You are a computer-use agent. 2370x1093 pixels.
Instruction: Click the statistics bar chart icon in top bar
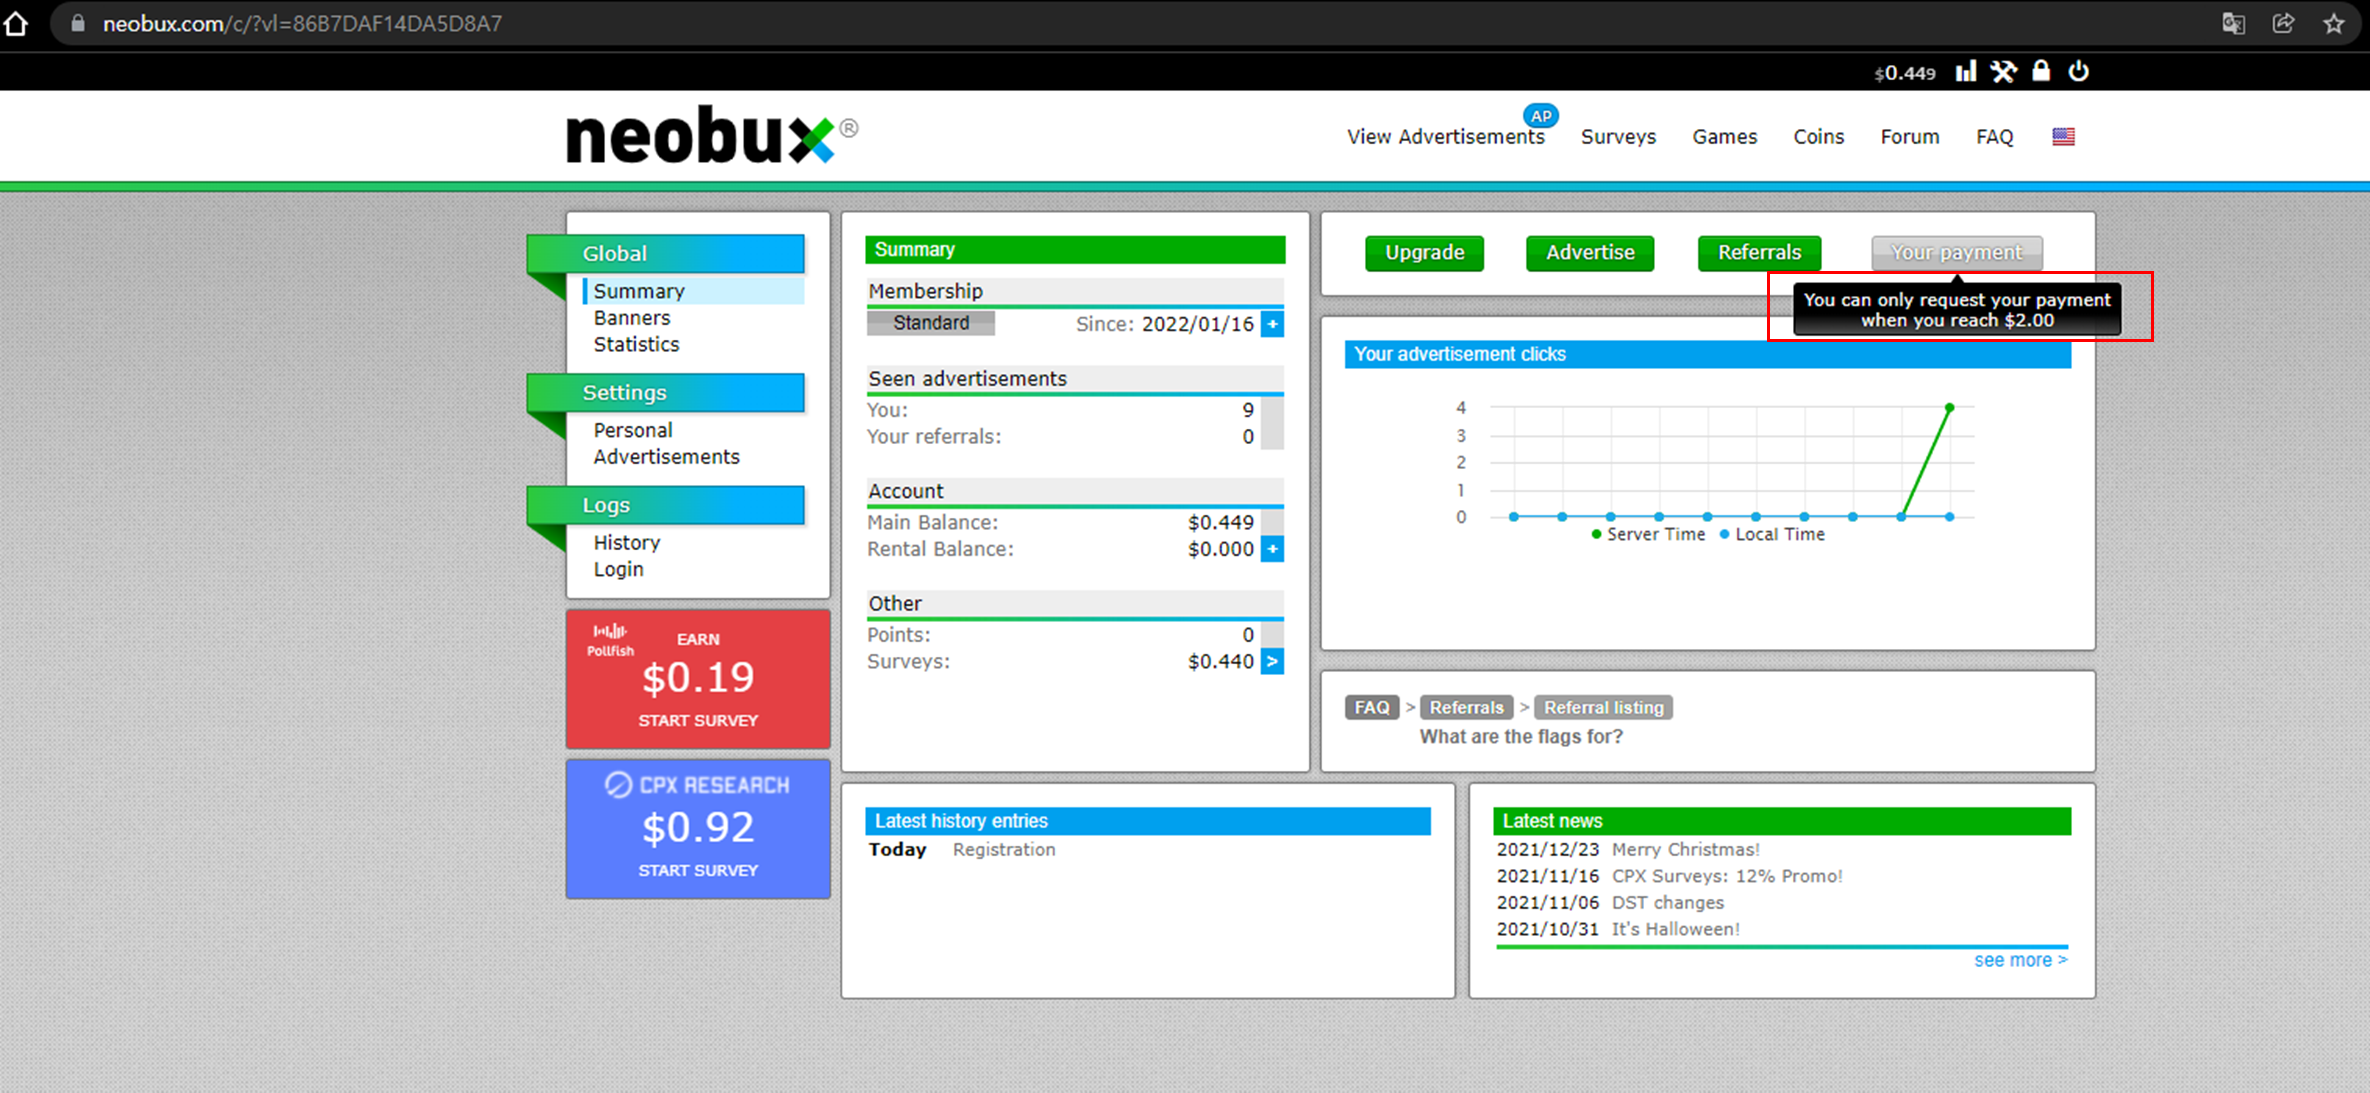coord(1966,71)
